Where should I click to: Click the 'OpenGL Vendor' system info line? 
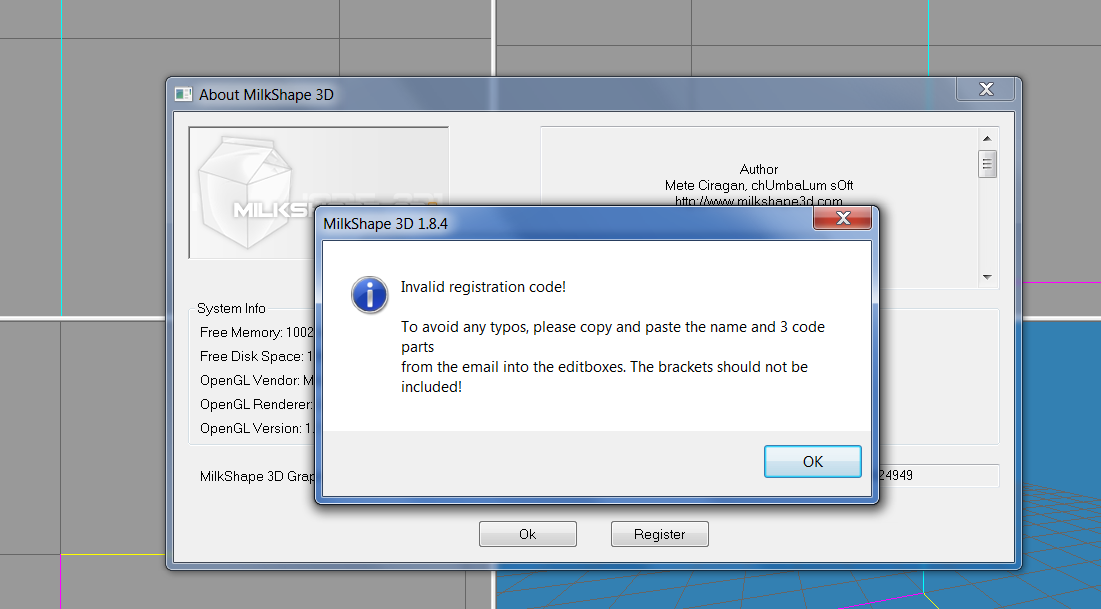[x=256, y=380]
